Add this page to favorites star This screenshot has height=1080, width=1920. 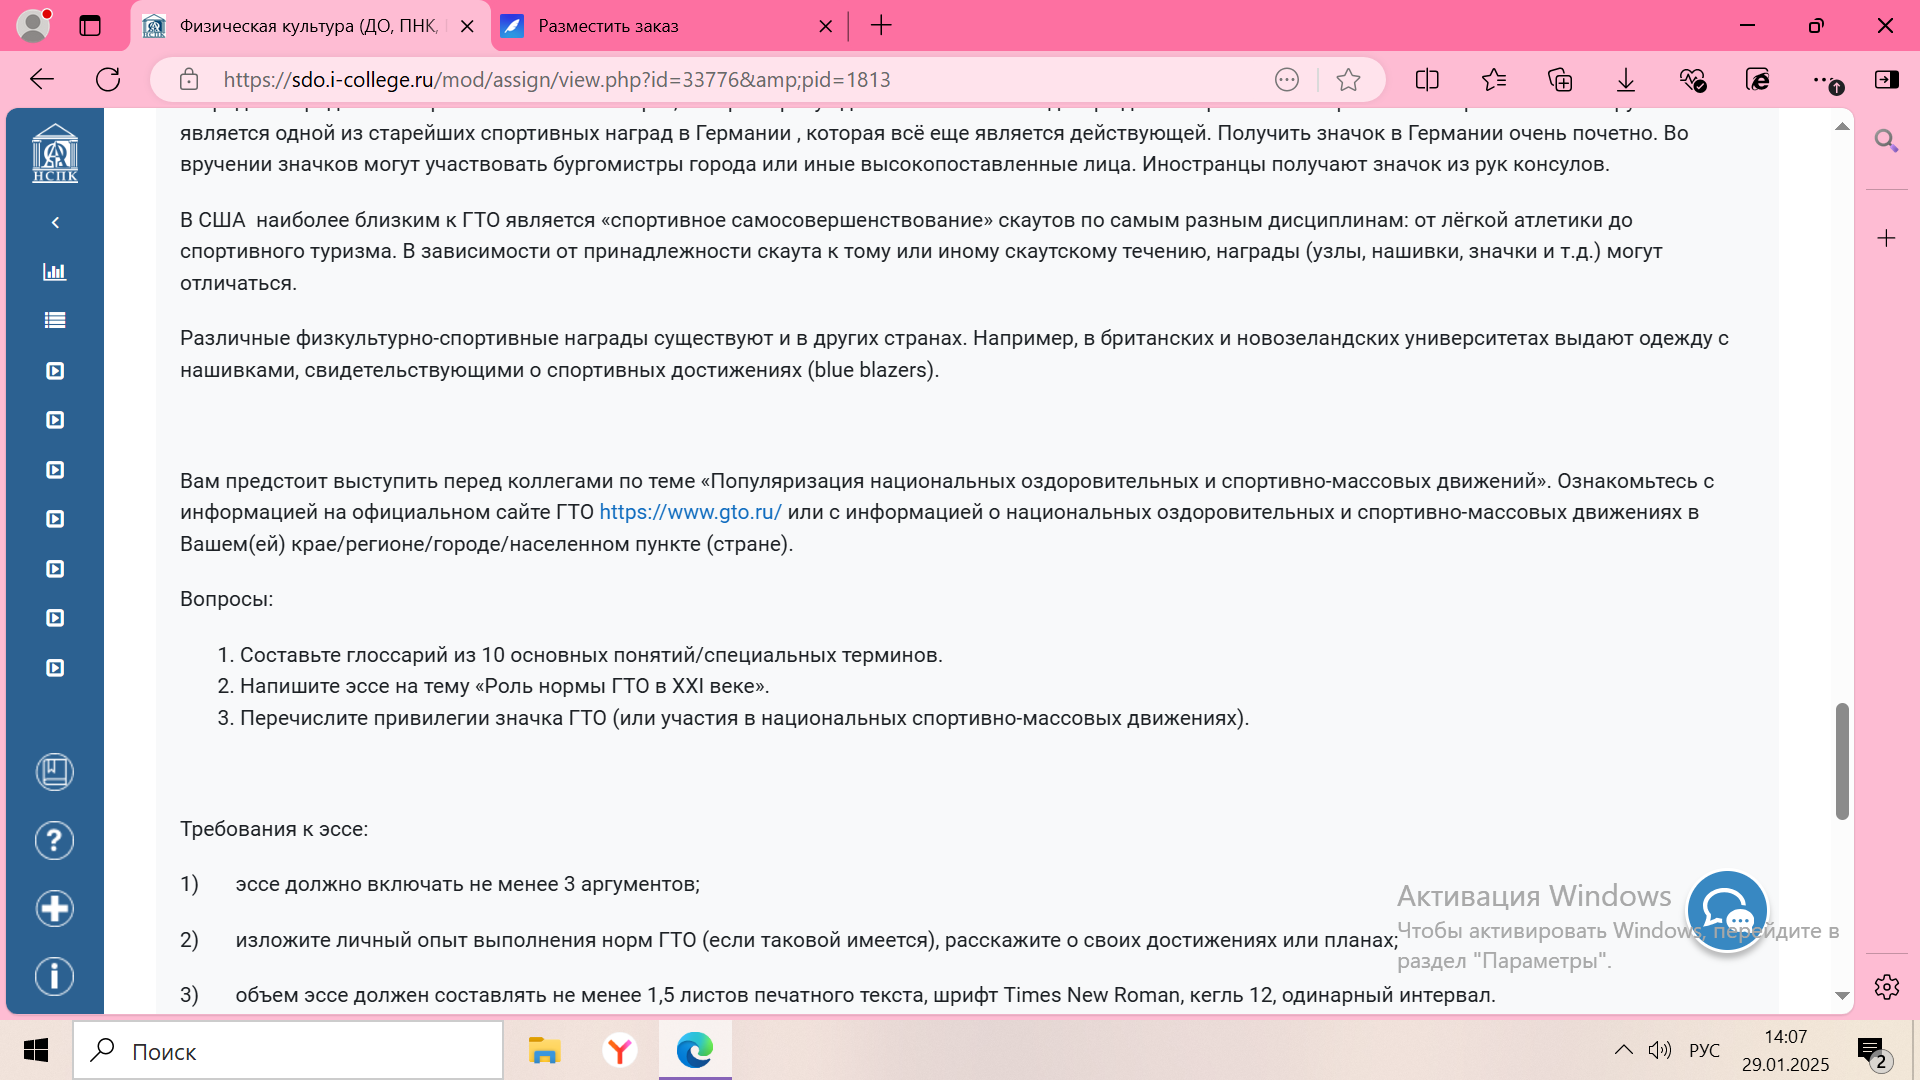pyautogui.click(x=1348, y=80)
